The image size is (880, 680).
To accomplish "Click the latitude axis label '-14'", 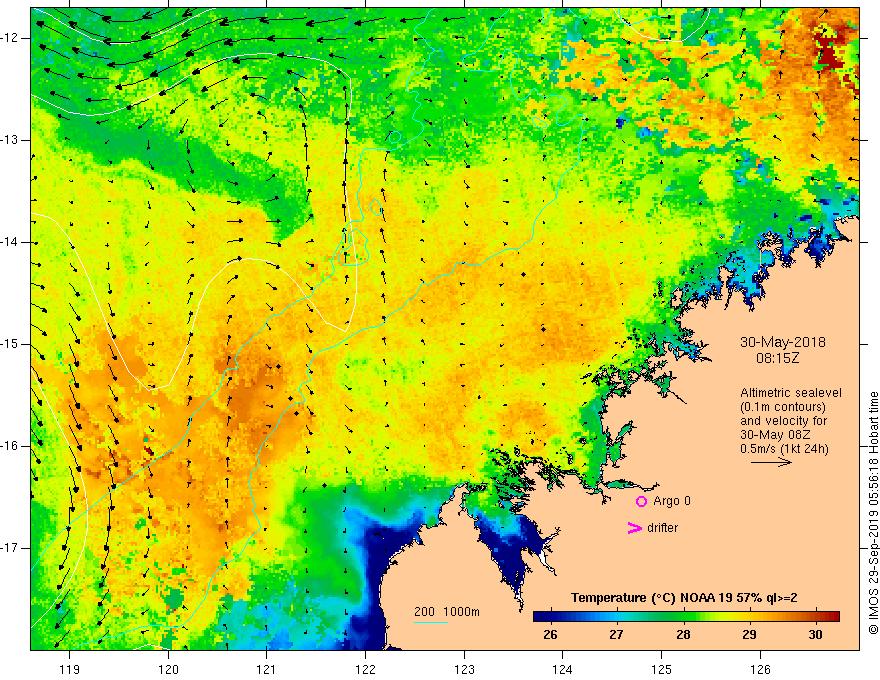I will (10, 242).
